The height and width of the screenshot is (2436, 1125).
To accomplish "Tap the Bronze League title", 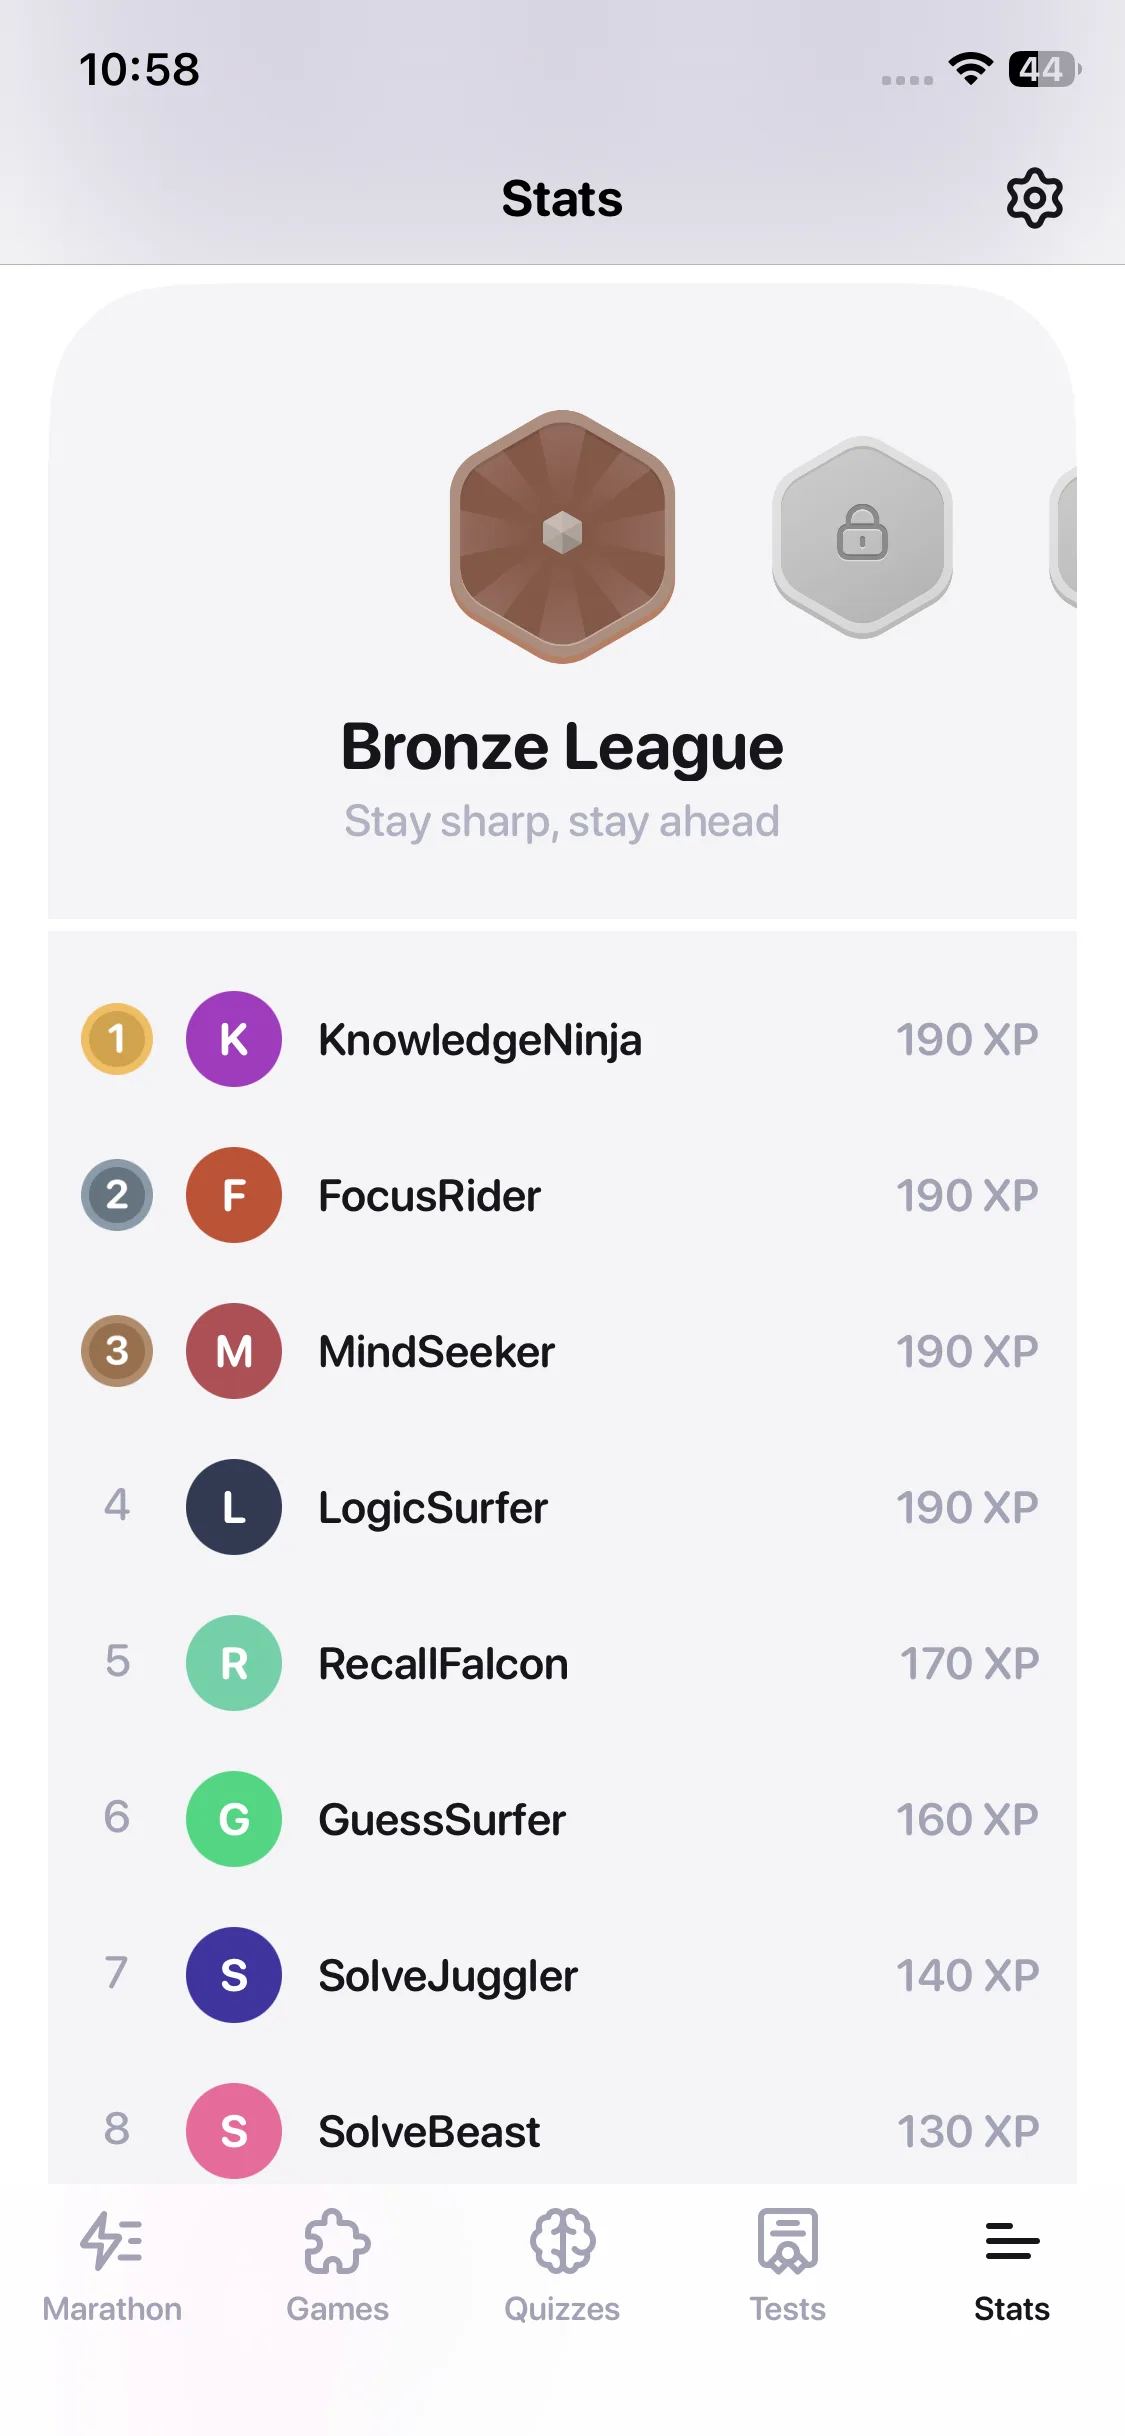I will point(562,747).
